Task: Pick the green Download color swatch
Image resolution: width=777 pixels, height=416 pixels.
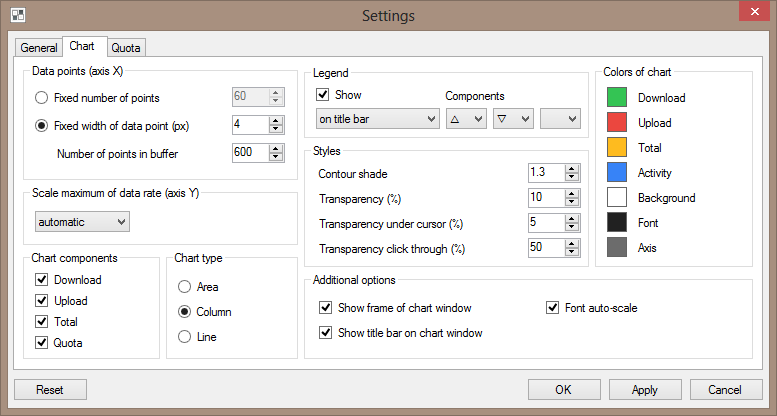Action: tap(617, 98)
